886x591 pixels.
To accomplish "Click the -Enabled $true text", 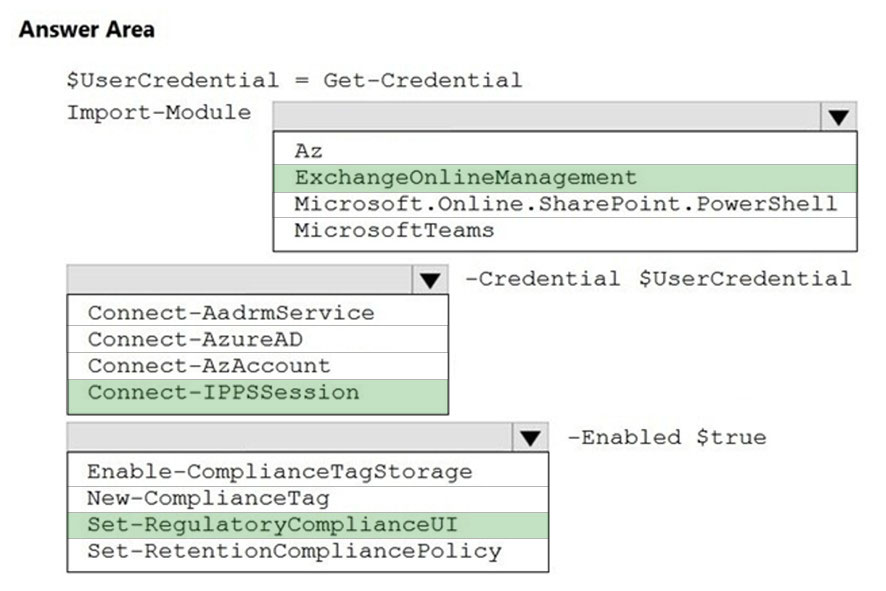I will (667, 437).
